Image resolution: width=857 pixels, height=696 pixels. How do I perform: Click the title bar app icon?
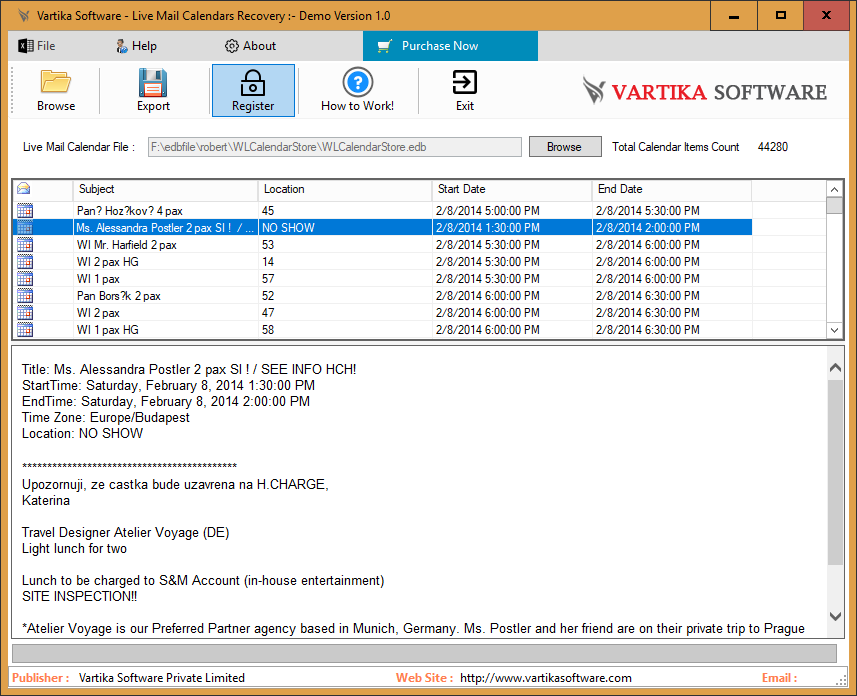(22, 15)
